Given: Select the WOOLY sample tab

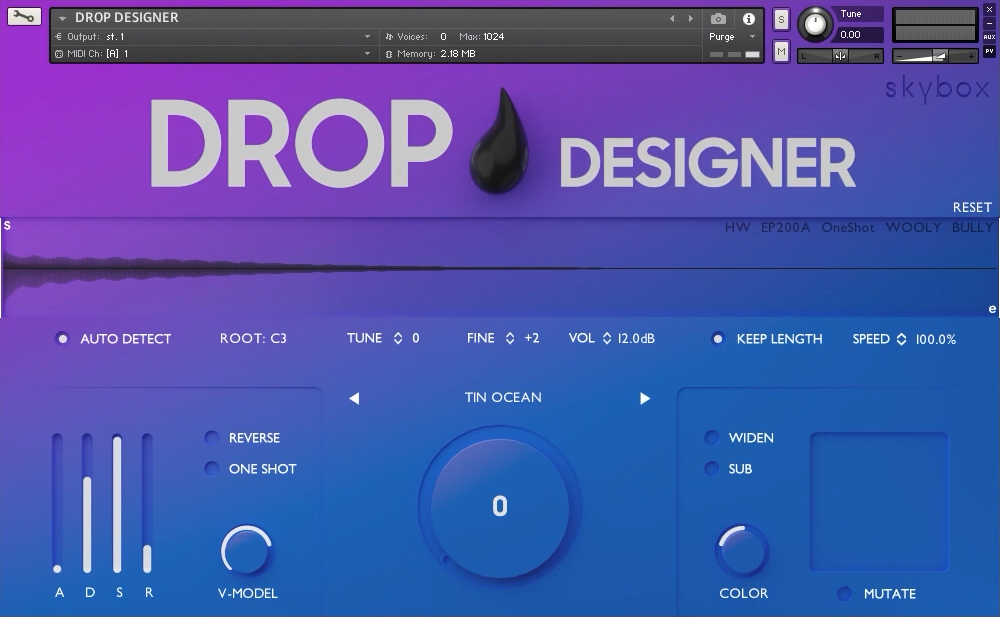Looking at the screenshot, I should 913,228.
